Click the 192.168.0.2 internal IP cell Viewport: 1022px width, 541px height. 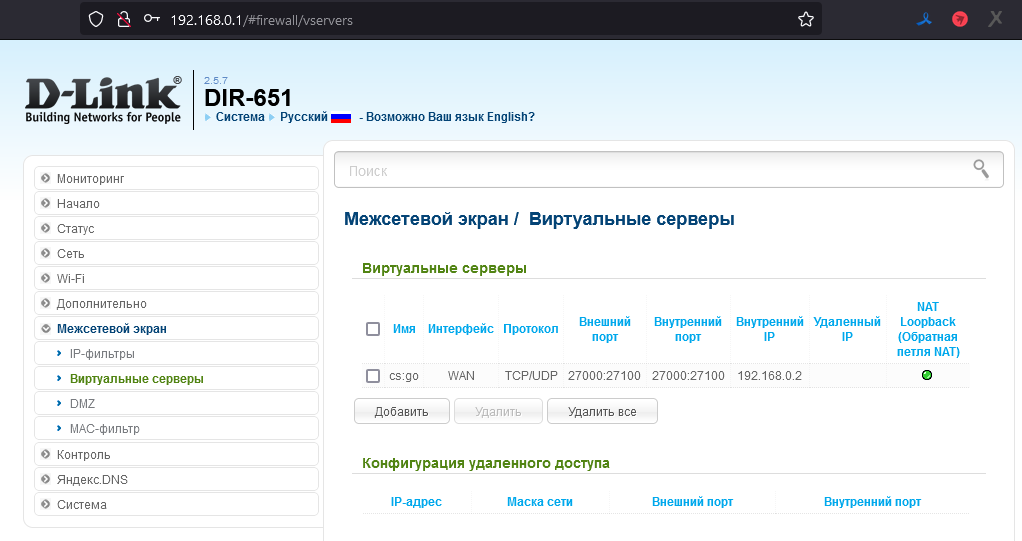tap(770, 375)
